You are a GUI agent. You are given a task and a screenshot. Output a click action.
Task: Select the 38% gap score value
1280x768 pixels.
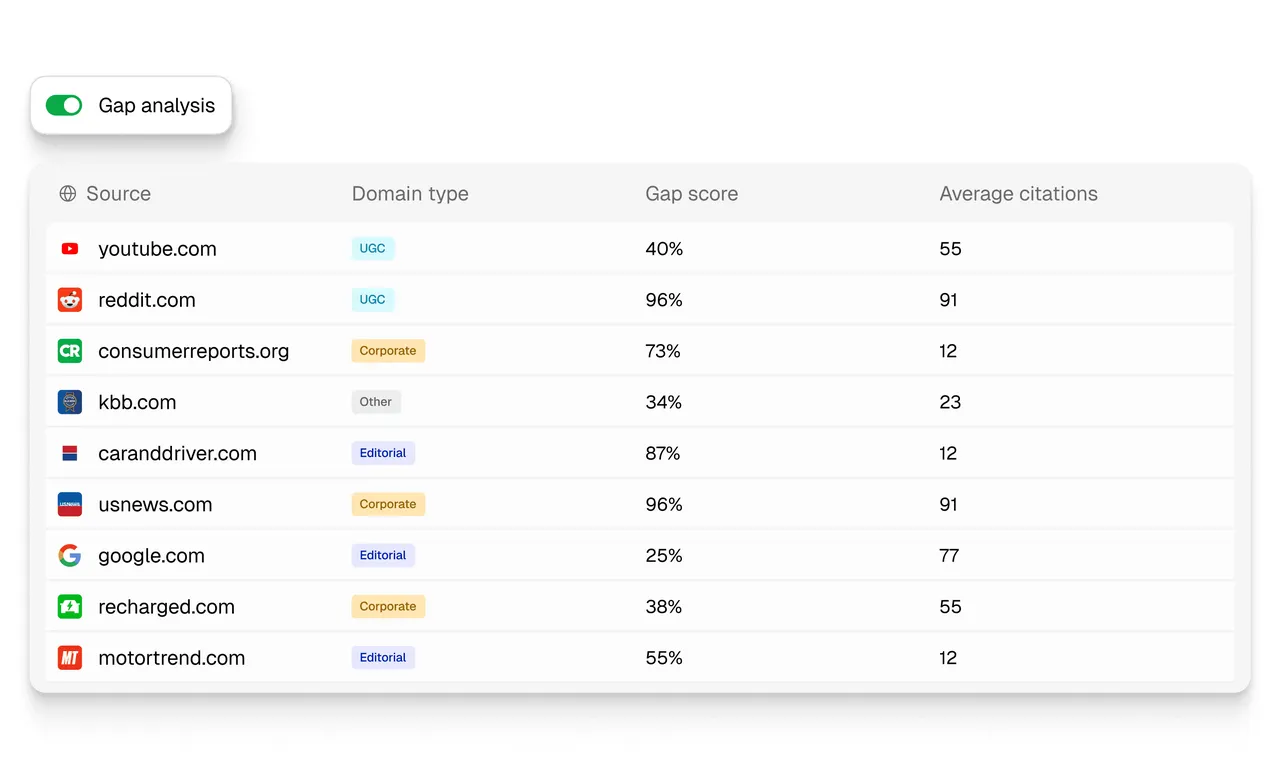[664, 607]
